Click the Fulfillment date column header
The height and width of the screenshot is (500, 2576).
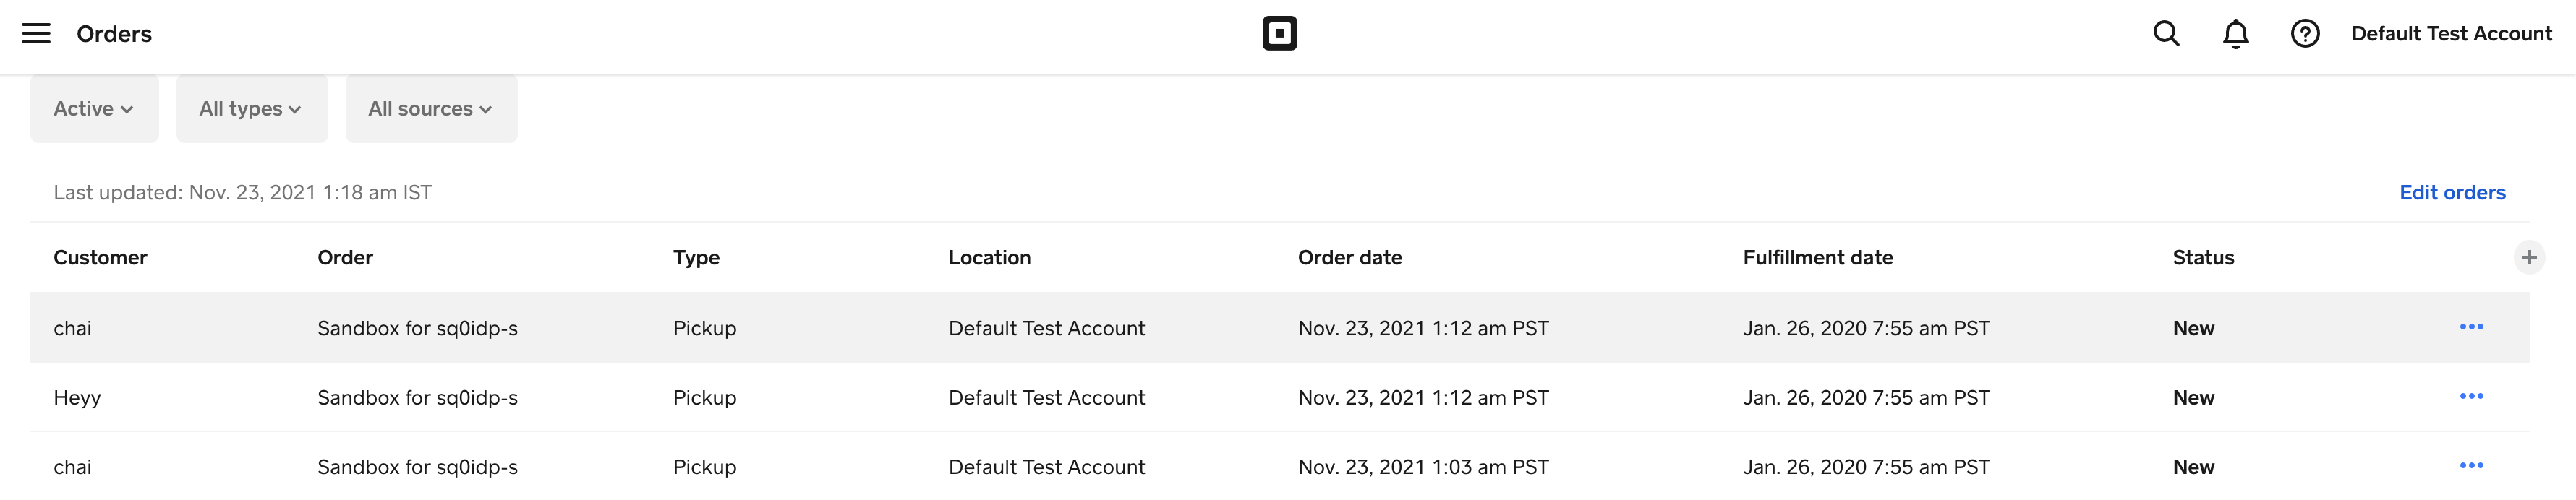(1817, 258)
